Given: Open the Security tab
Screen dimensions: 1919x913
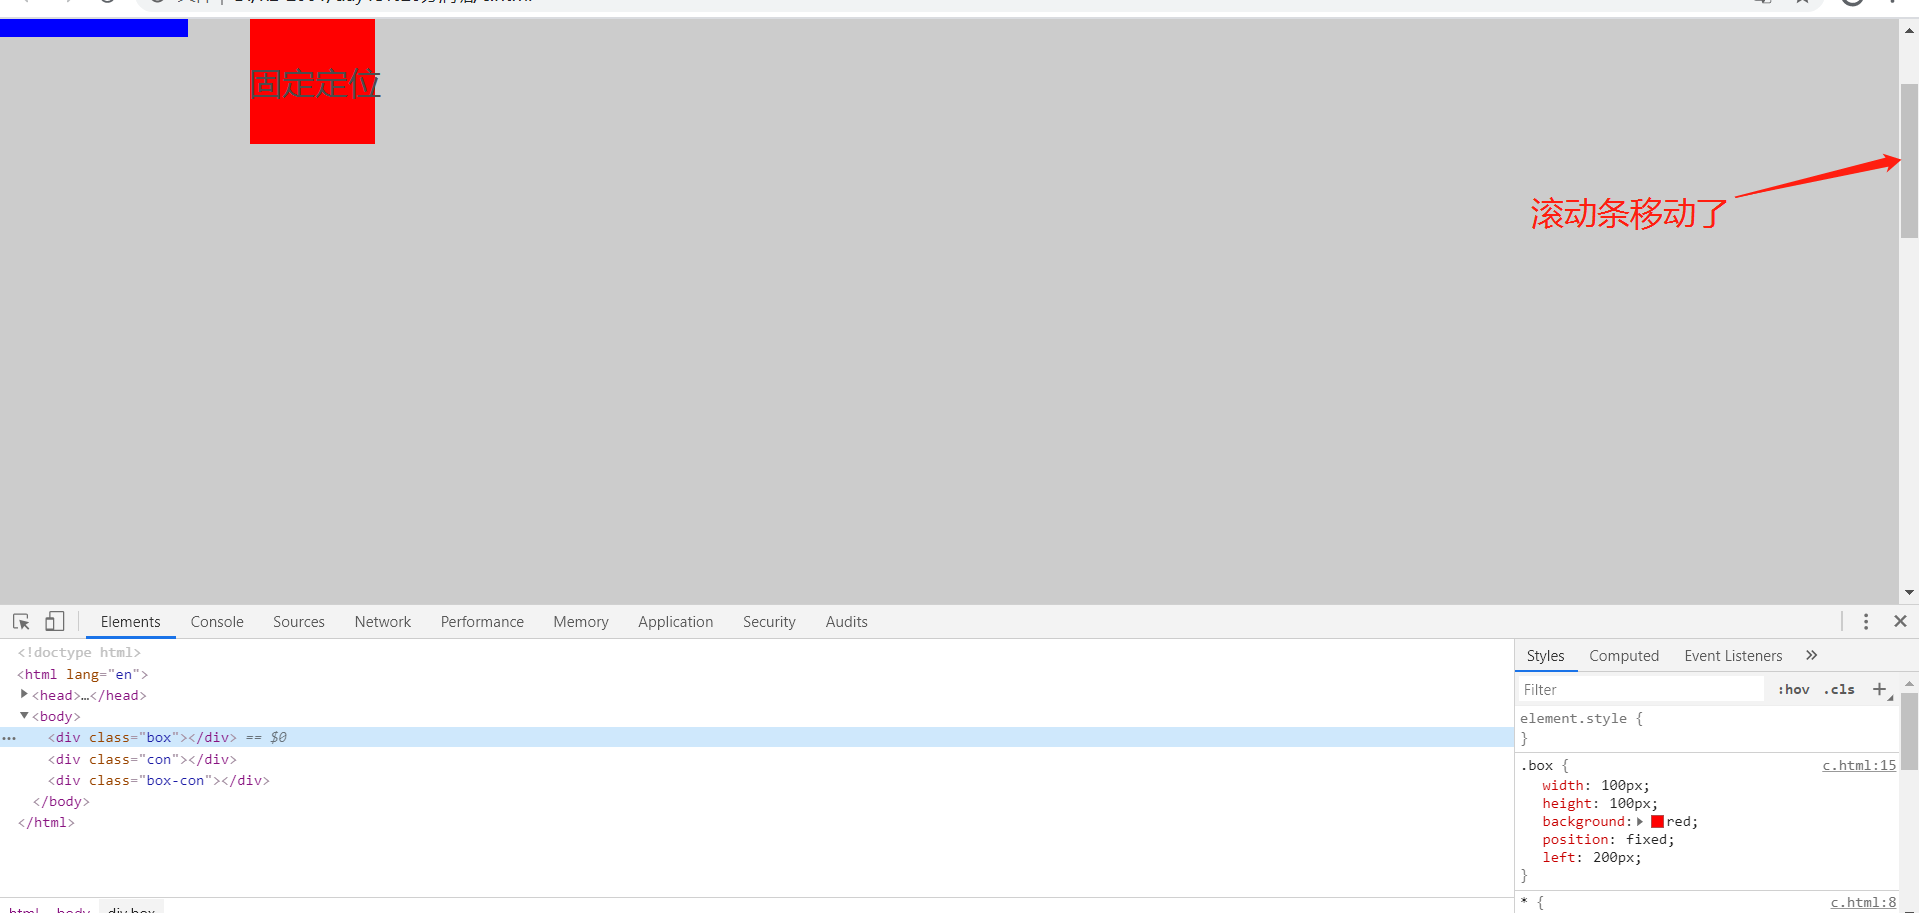Looking at the screenshot, I should click(x=769, y=621).
